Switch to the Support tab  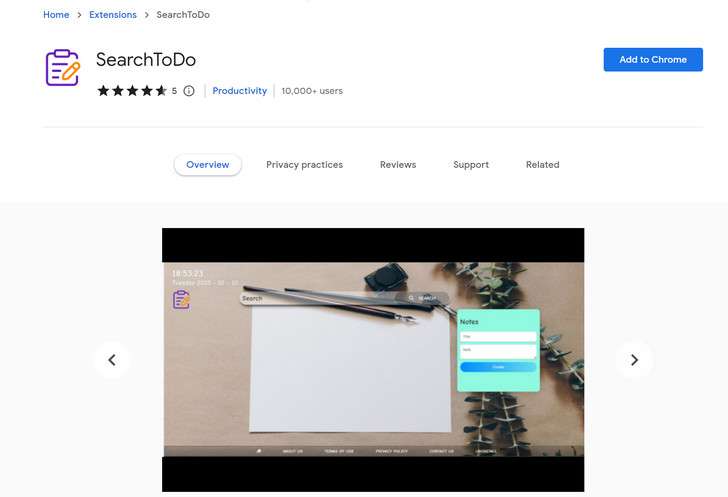click(x=471, y=165)
